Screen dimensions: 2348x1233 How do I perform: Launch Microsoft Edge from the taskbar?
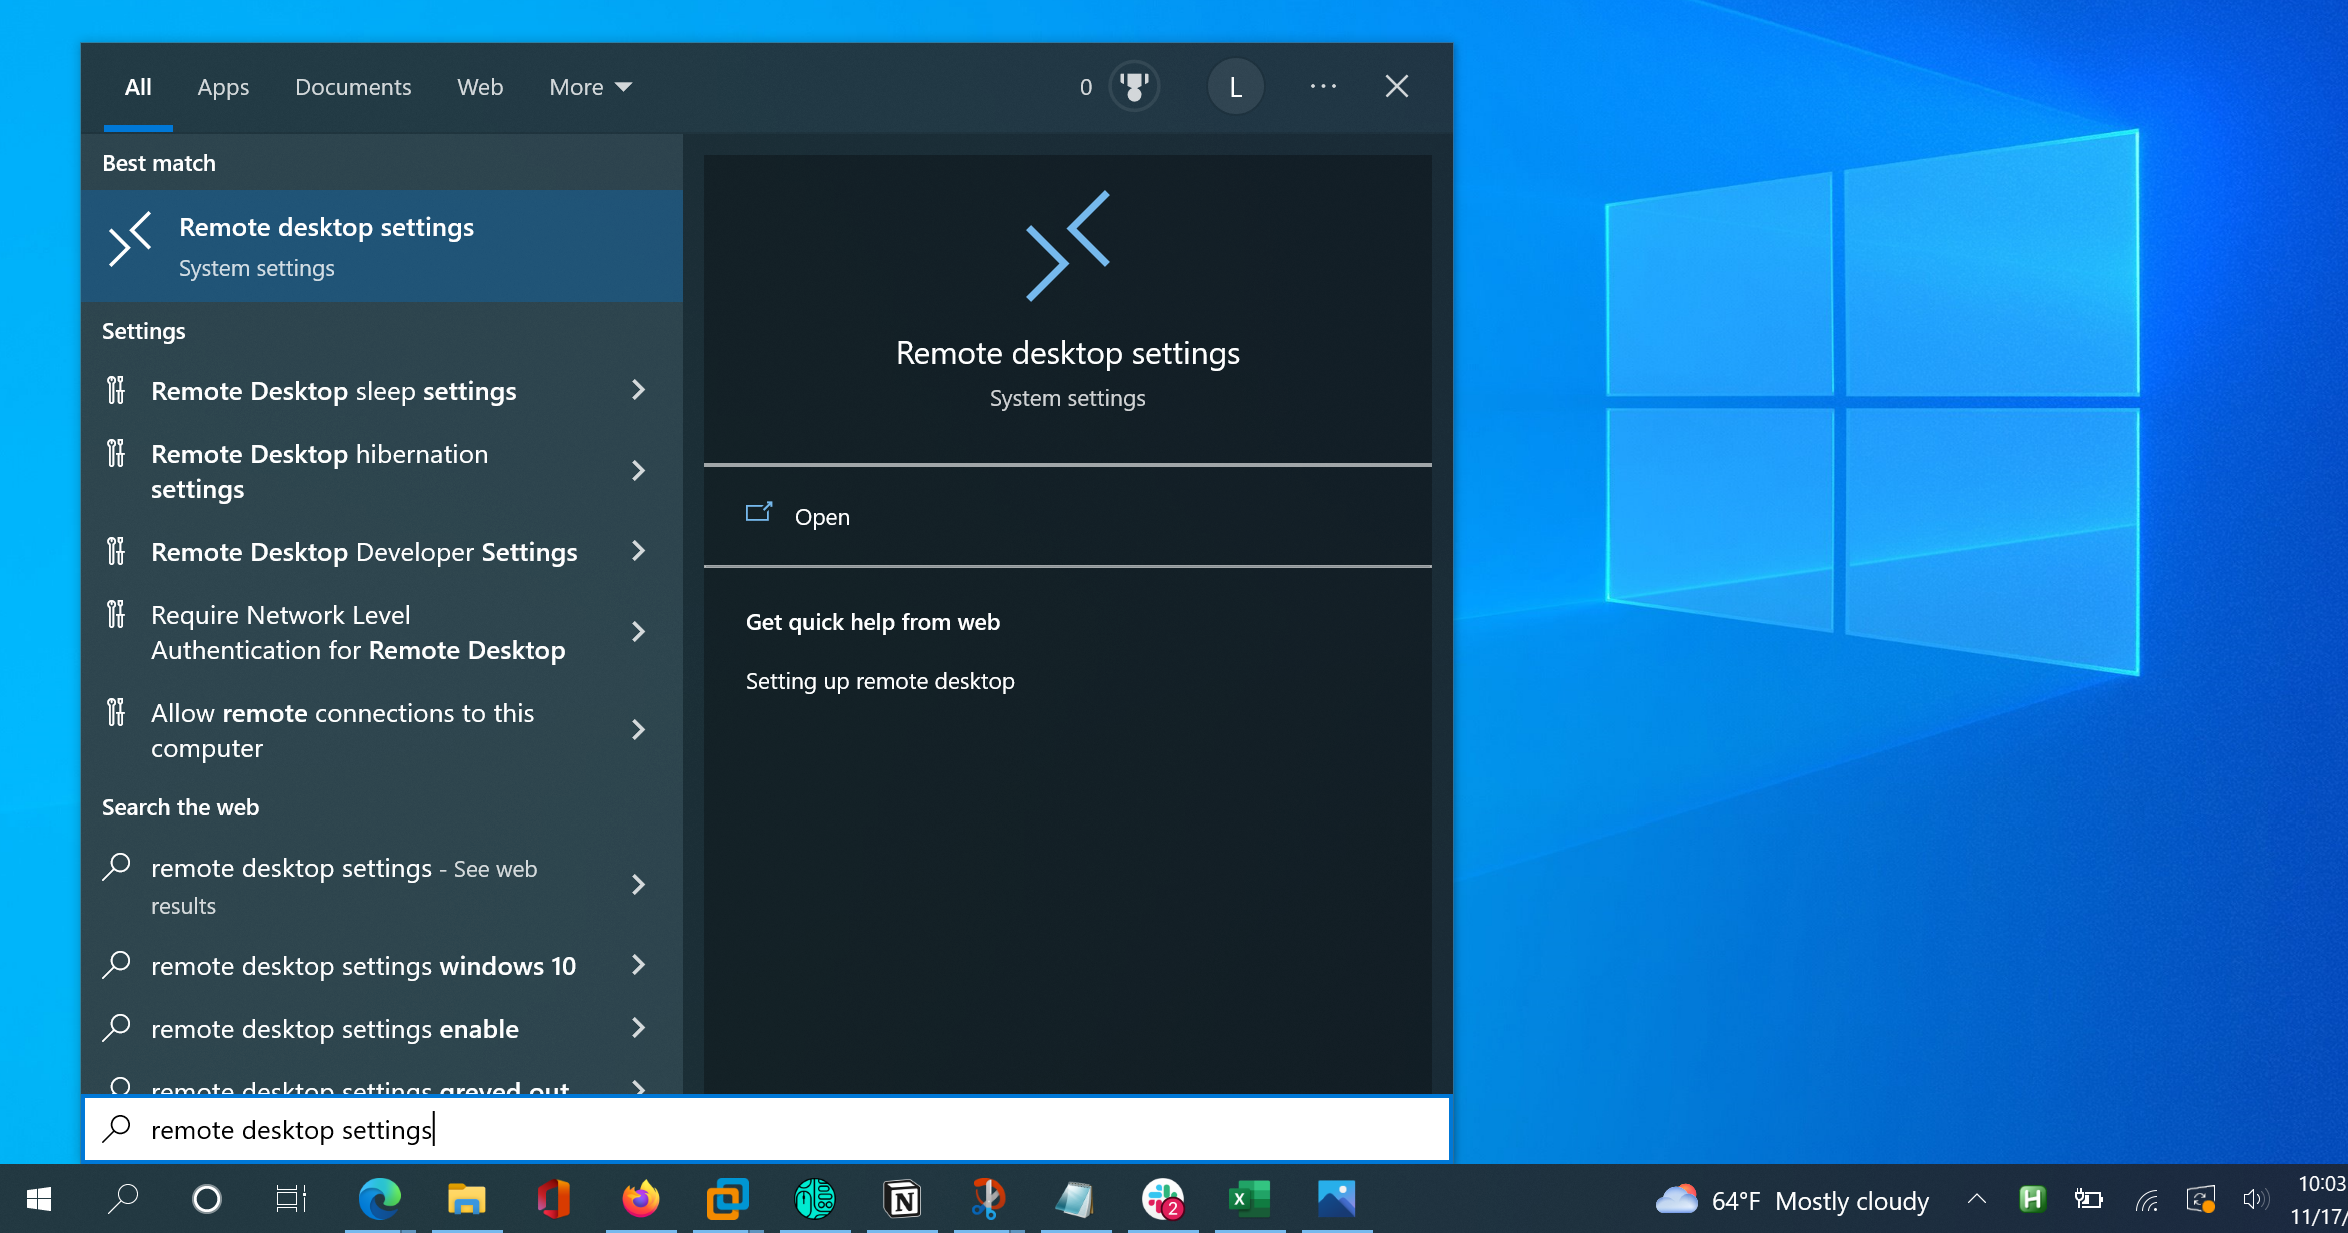(379, 1198)
